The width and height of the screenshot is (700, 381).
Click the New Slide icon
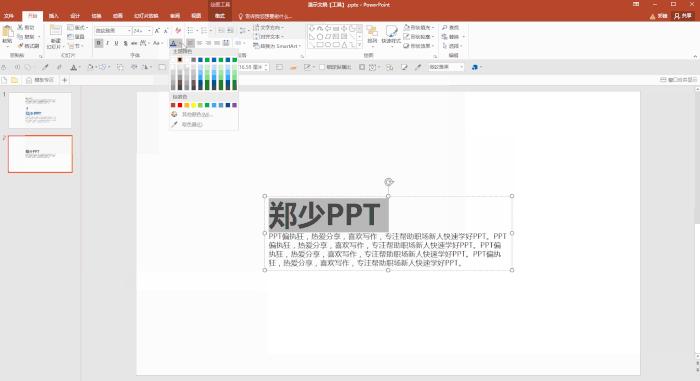55,31
